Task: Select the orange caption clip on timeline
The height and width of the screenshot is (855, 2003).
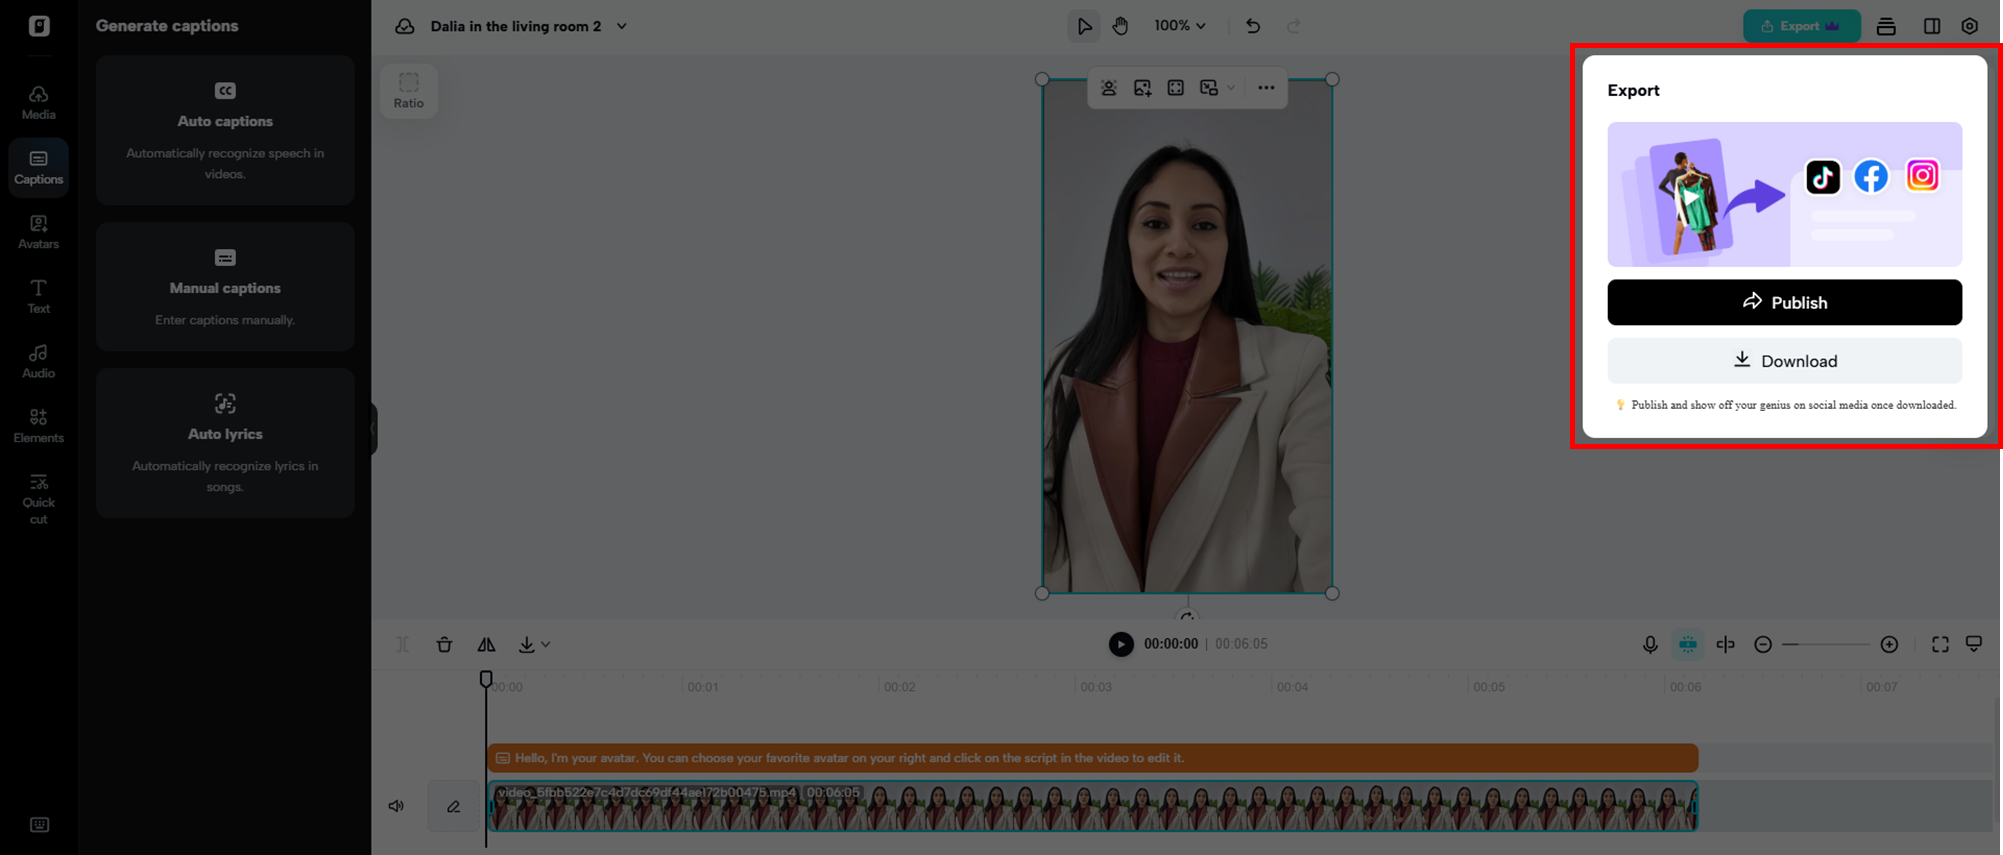Action: click(x=1093, y=758)
